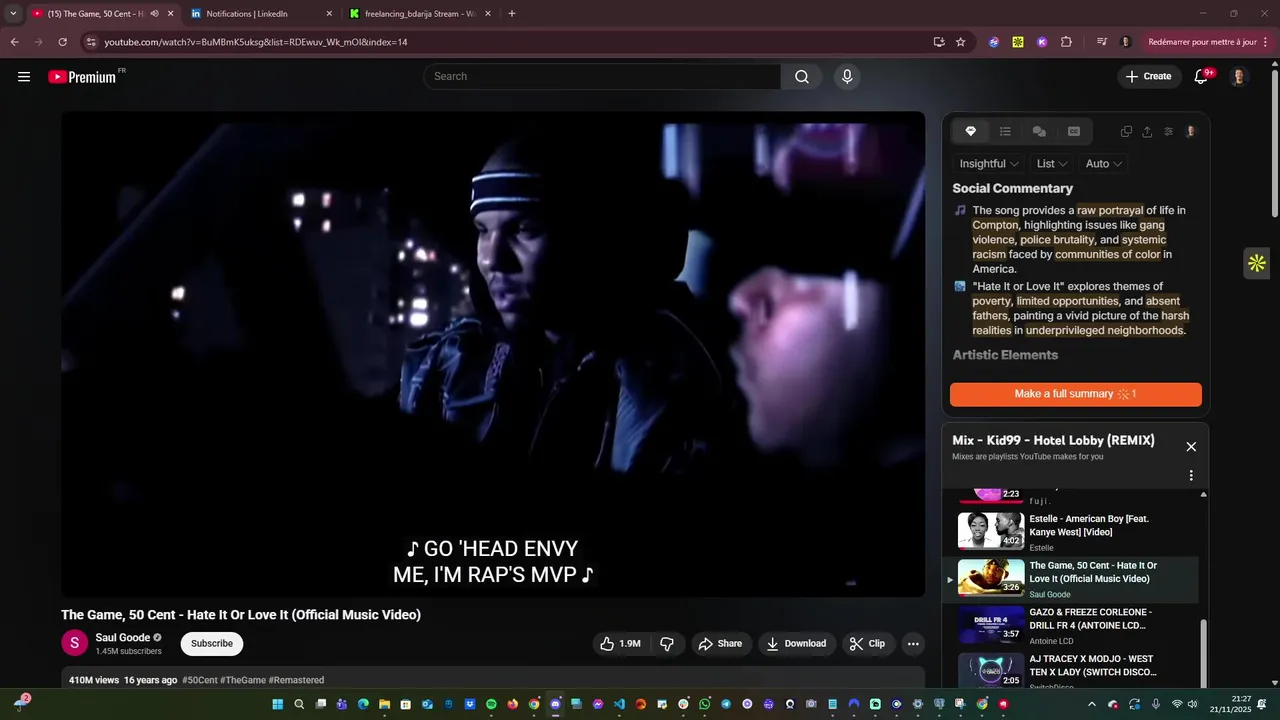
Task: Switch to the chat bubbles tab in summary panel
Action: [x=1039, y=131]
